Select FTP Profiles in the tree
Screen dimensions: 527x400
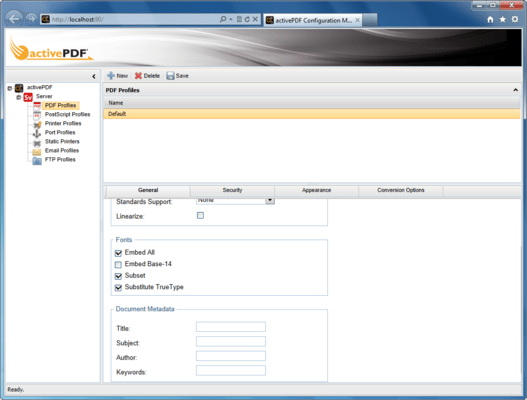tap(60, 160)
